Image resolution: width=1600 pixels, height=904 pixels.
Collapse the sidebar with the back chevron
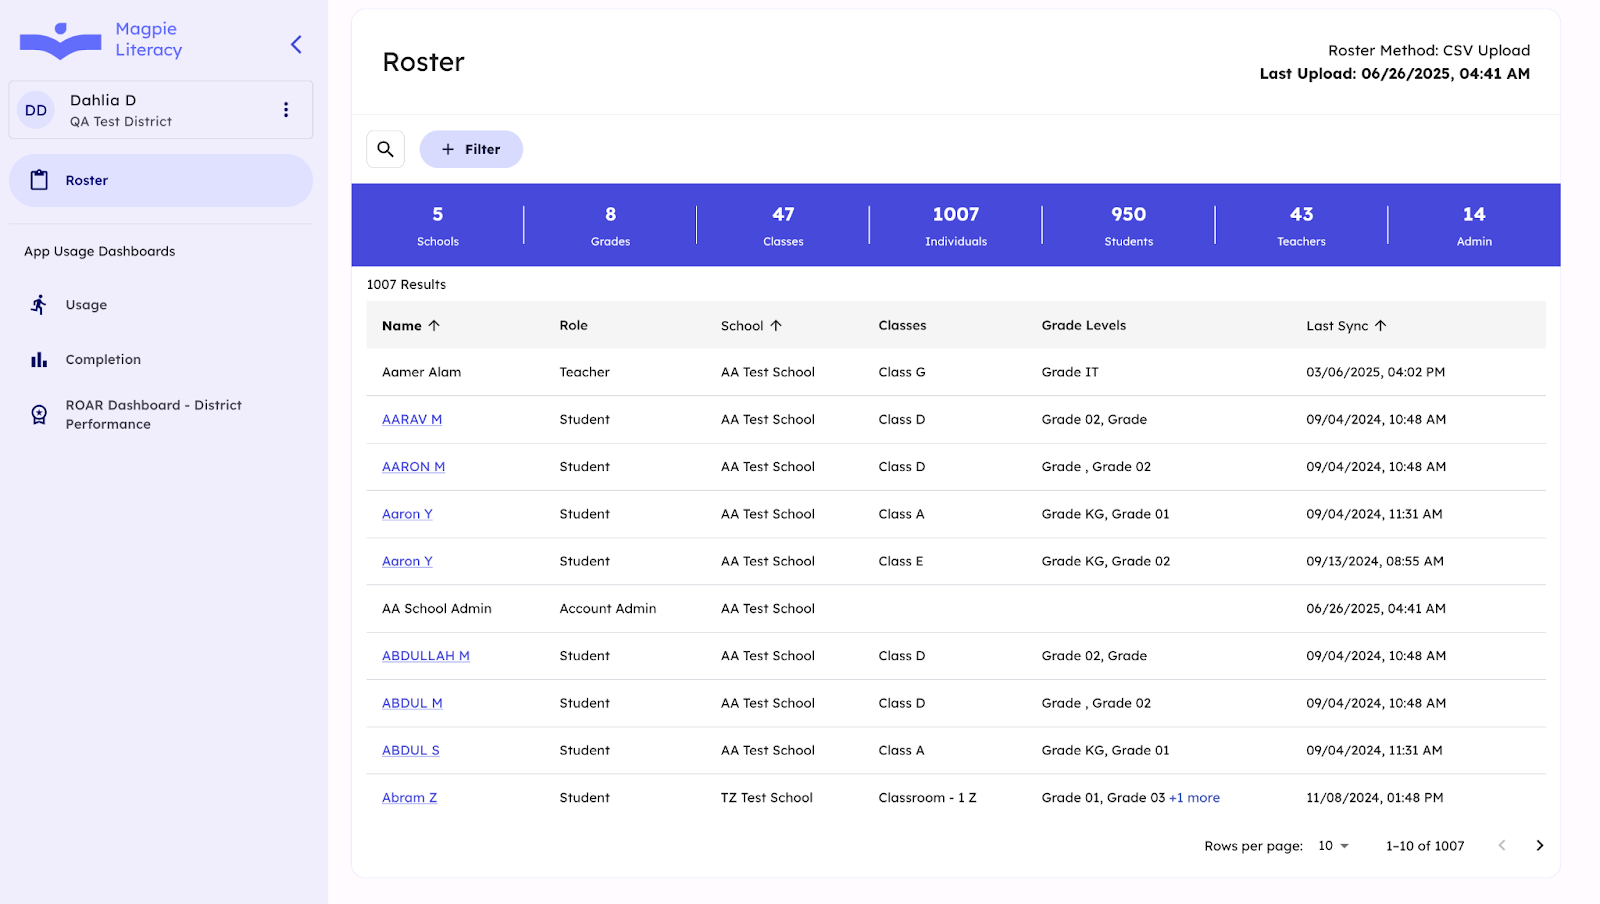[x=296, y=44]
